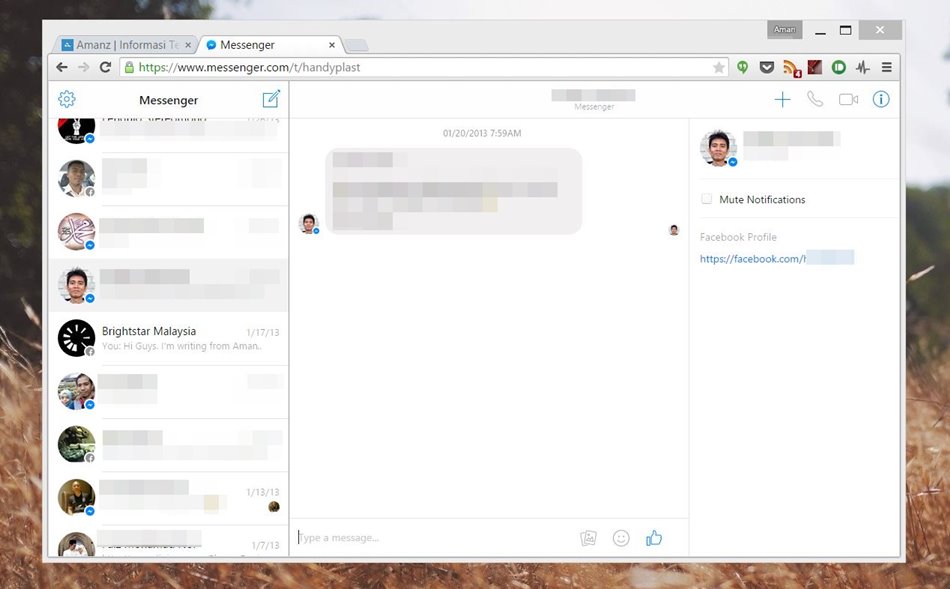Focus the Type a message field
The width and height of the screenshot is (950, 589).
pos(433,537)
